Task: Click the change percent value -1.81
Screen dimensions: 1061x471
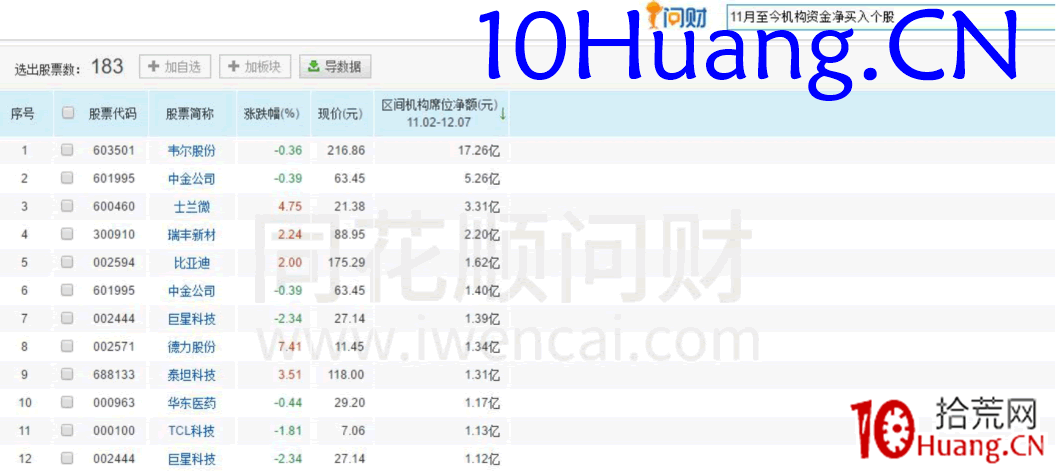Action: point(288,431)
